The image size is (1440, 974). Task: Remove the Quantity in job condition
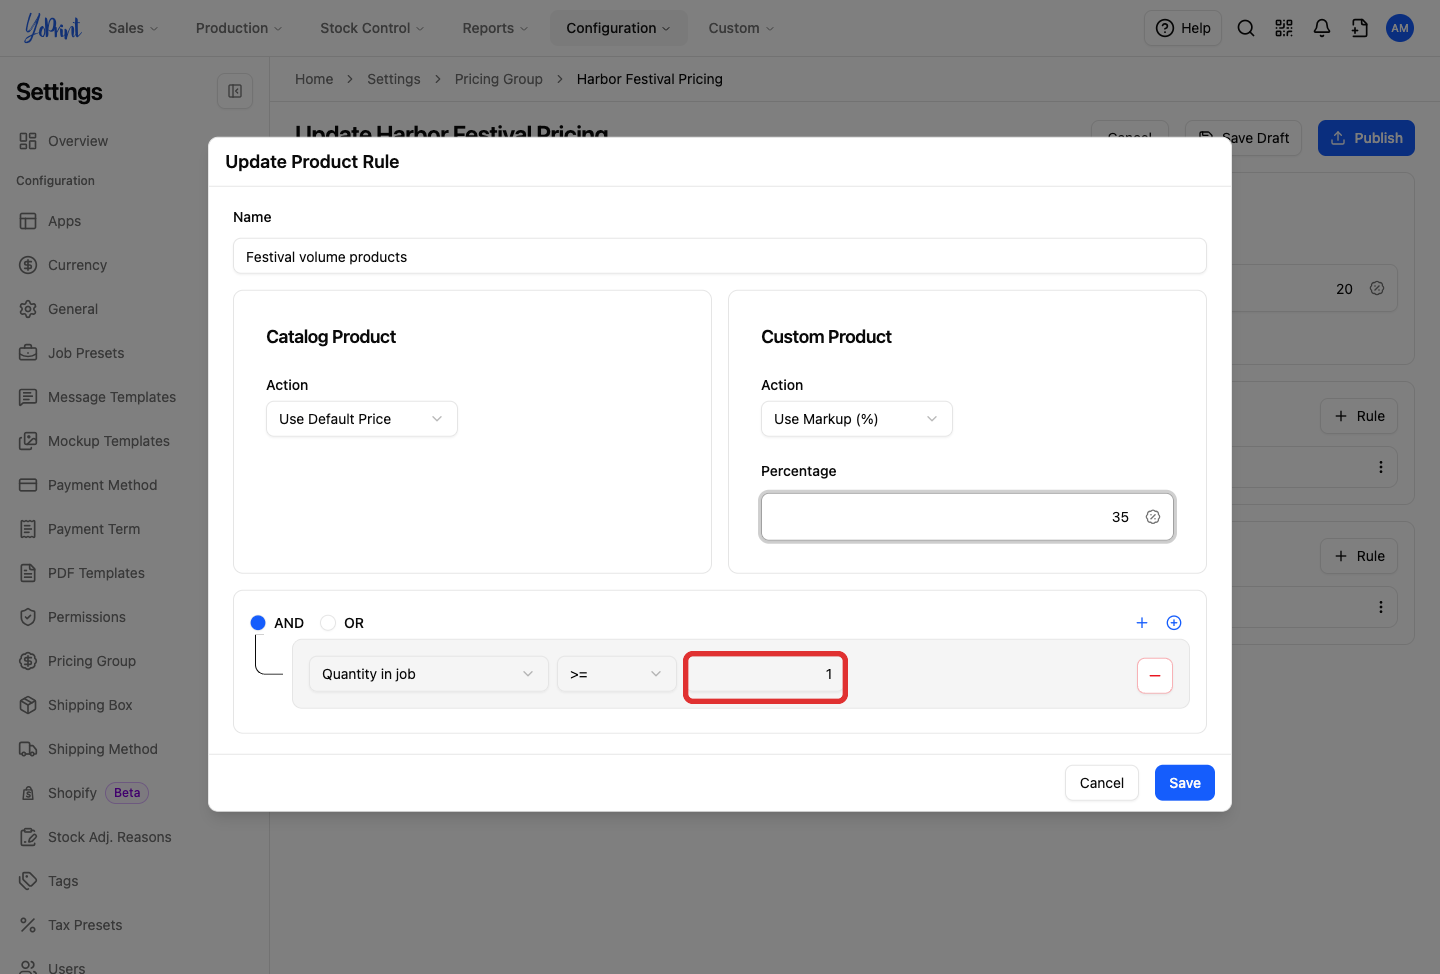point(1155,676)
